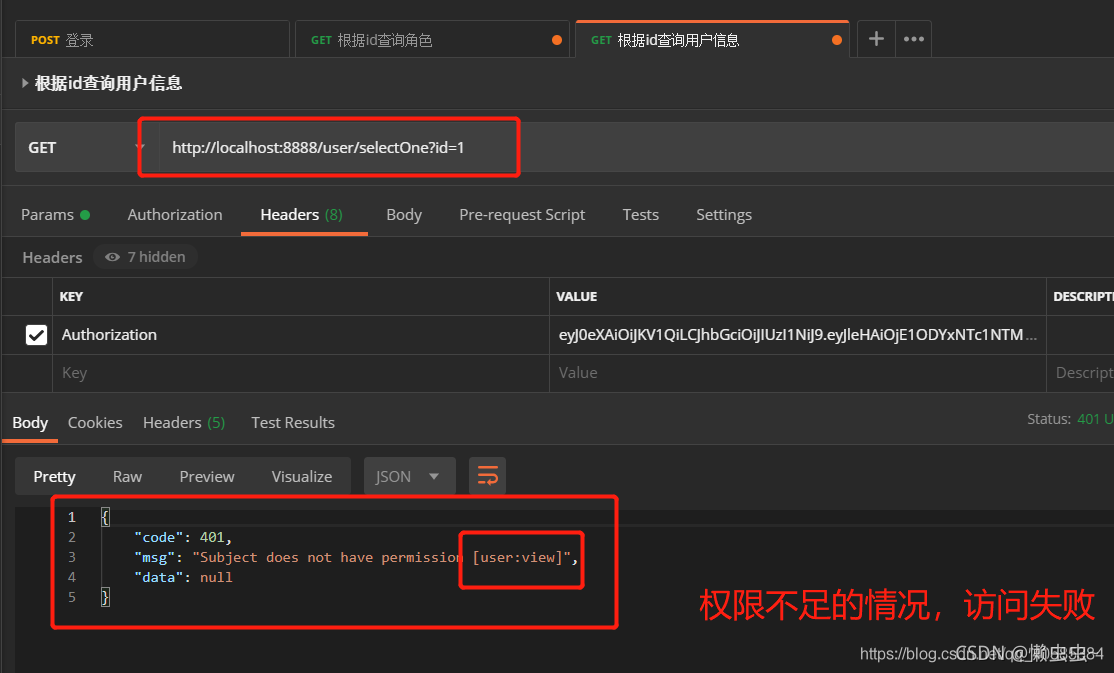Click the Authorization key cell
The image size is (1114, 673).
[301, 335]
